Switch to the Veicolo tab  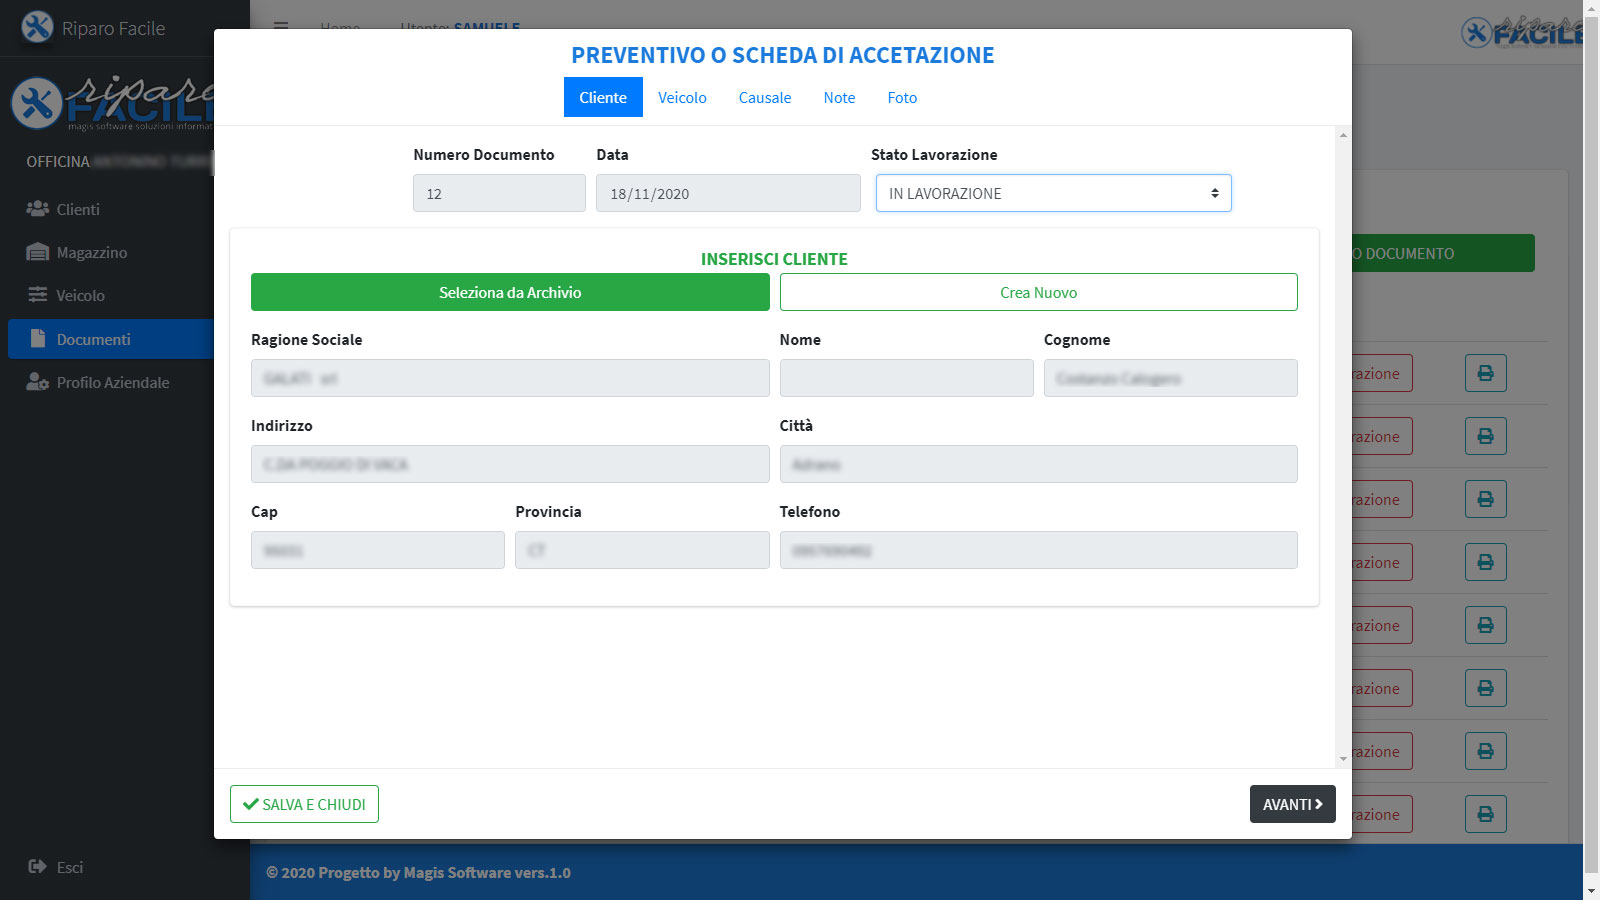682,97
